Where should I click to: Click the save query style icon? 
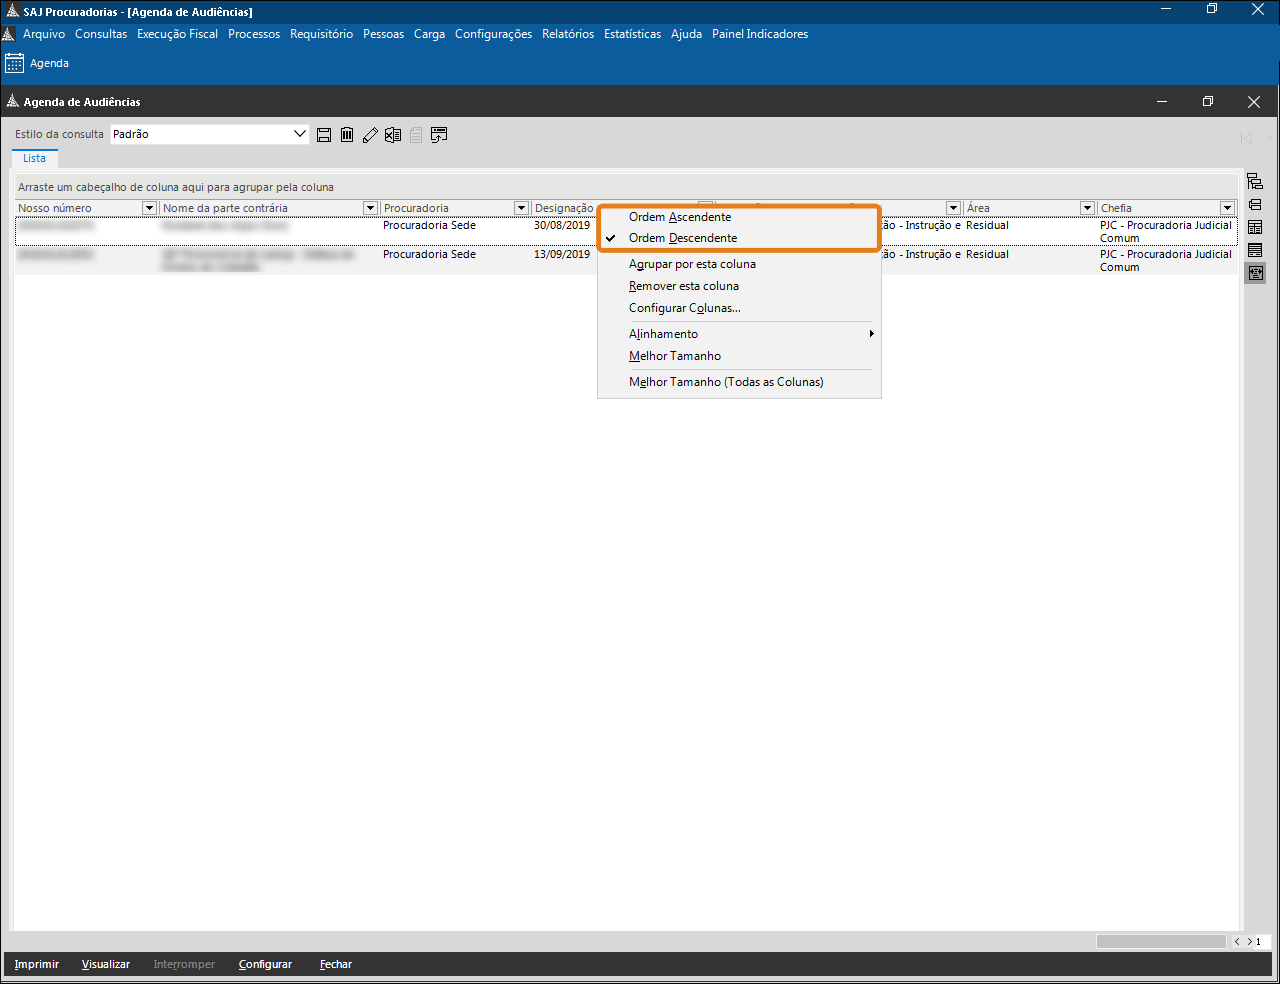tap(324, 135)
